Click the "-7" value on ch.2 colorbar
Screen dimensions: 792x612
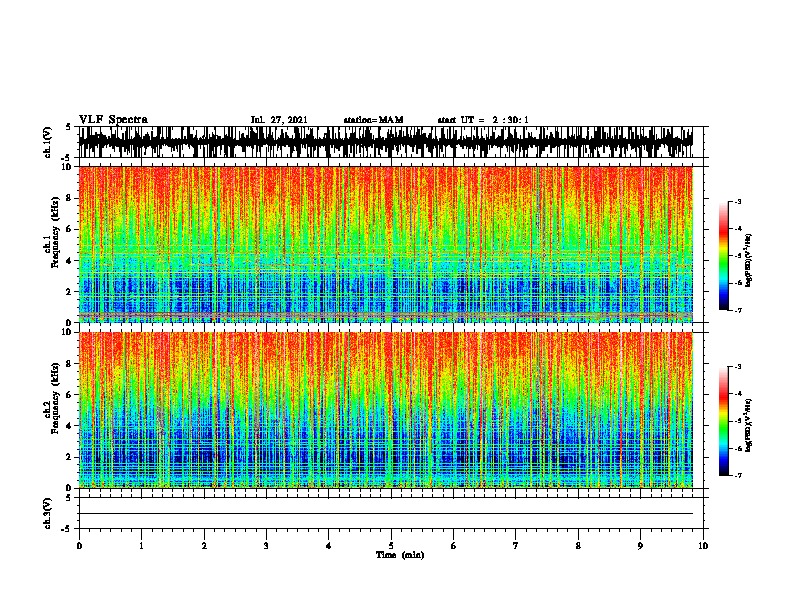[738, 475]
